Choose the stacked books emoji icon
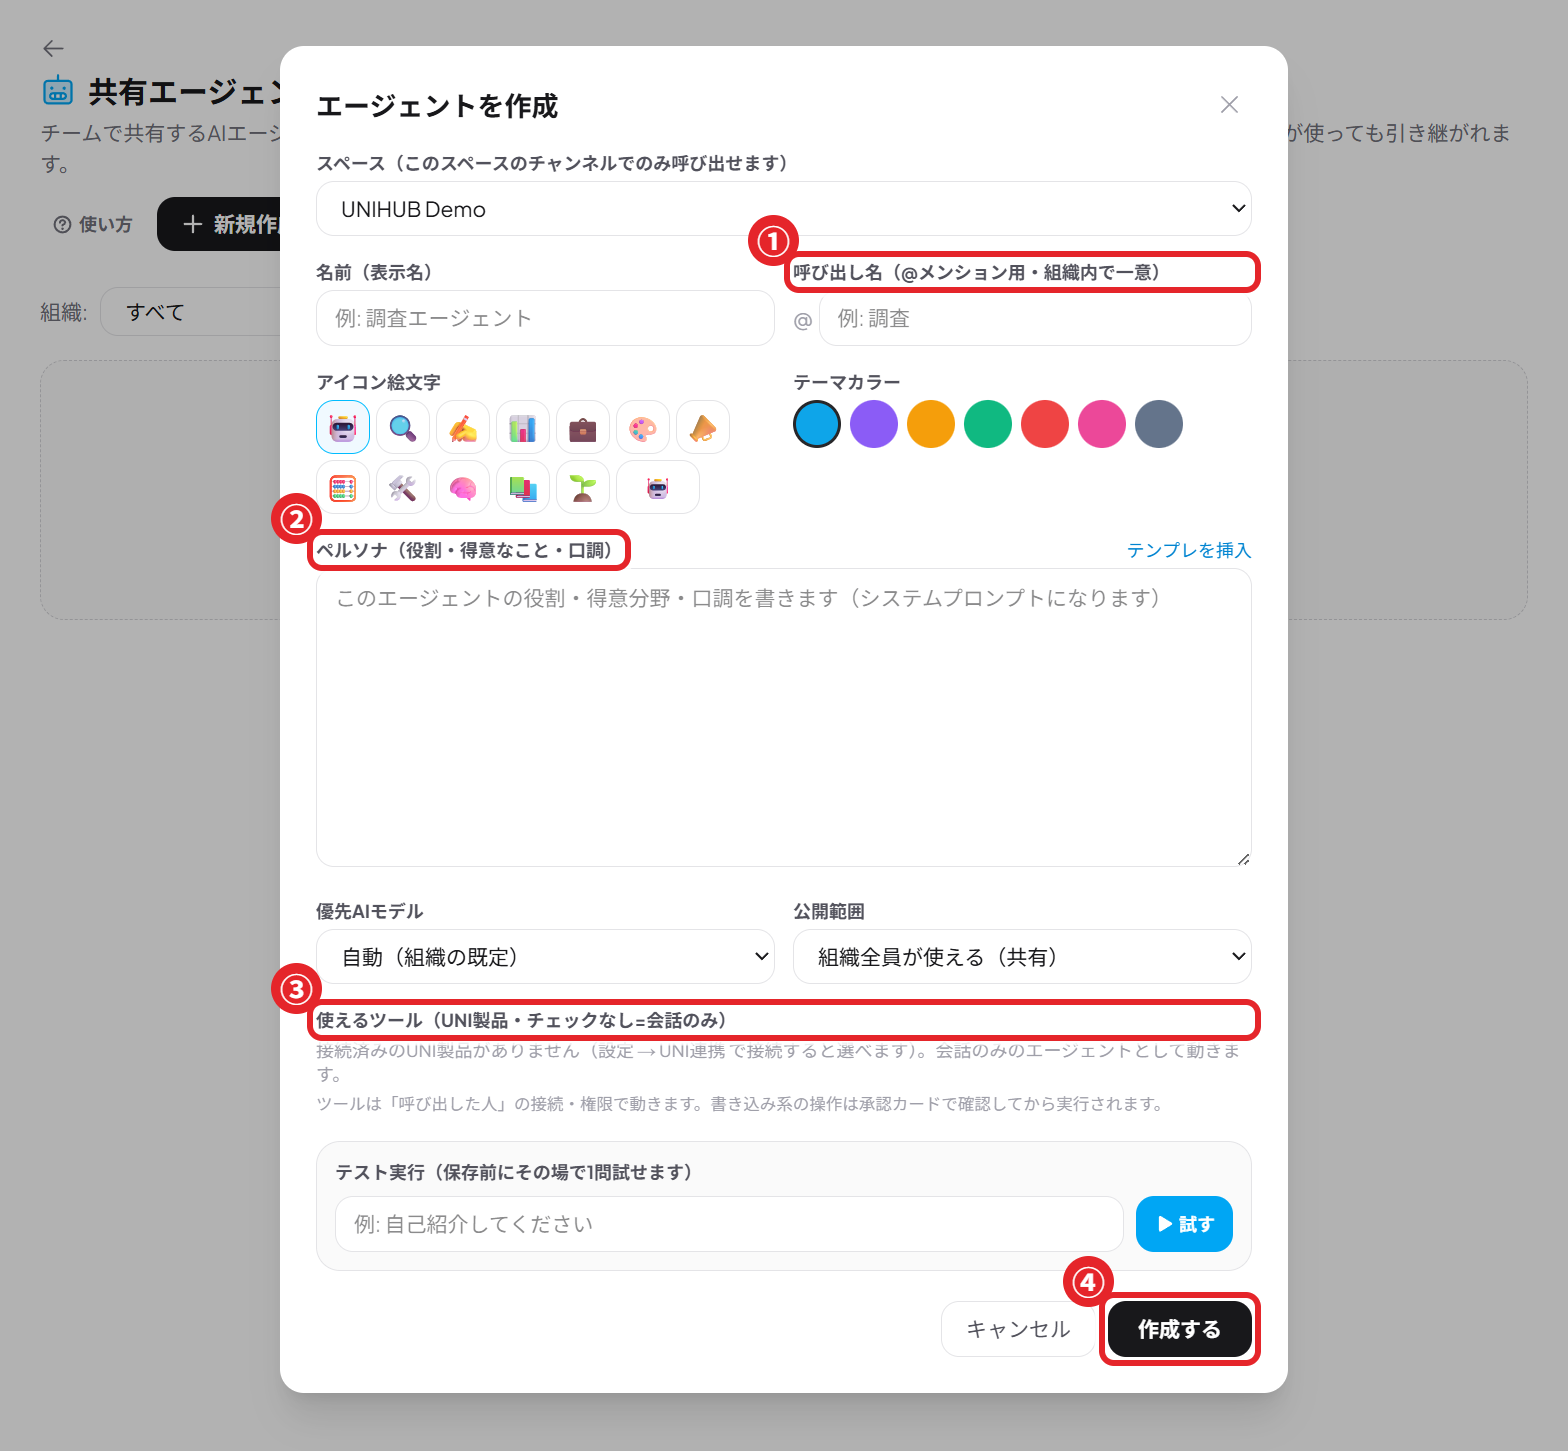Screen dimensions: 1568x1451 click(x=523, y=487)
